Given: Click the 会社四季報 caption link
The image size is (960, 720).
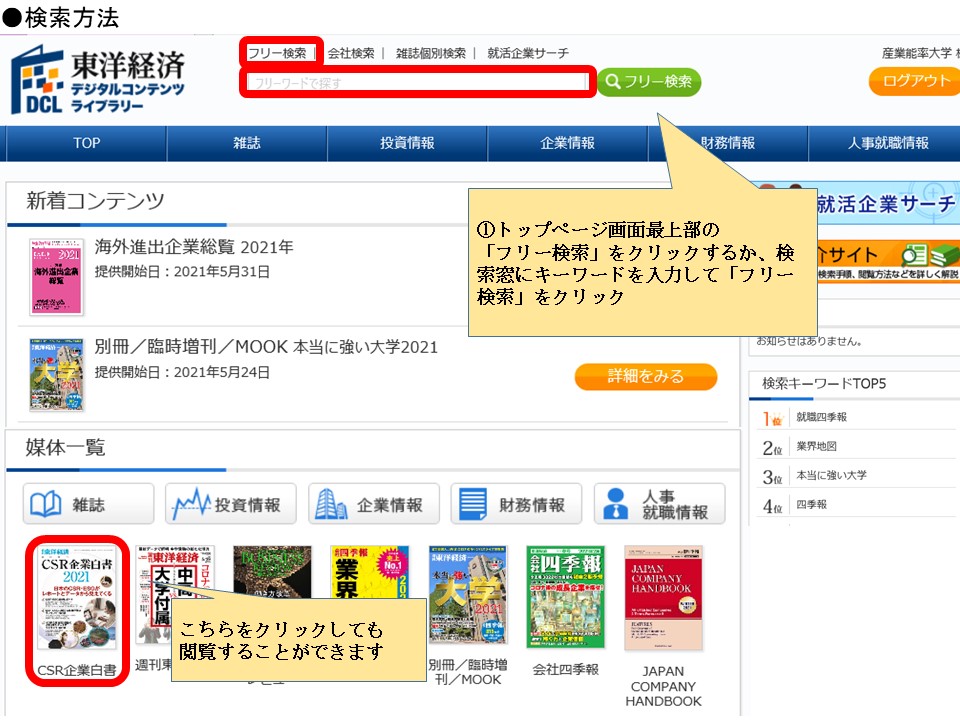Looking at the screenshot, I should [x=566, y=670].
